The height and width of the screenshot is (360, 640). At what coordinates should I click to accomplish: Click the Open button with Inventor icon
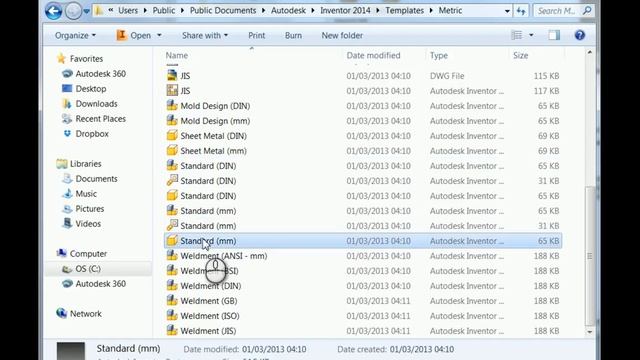click(134, 36)
